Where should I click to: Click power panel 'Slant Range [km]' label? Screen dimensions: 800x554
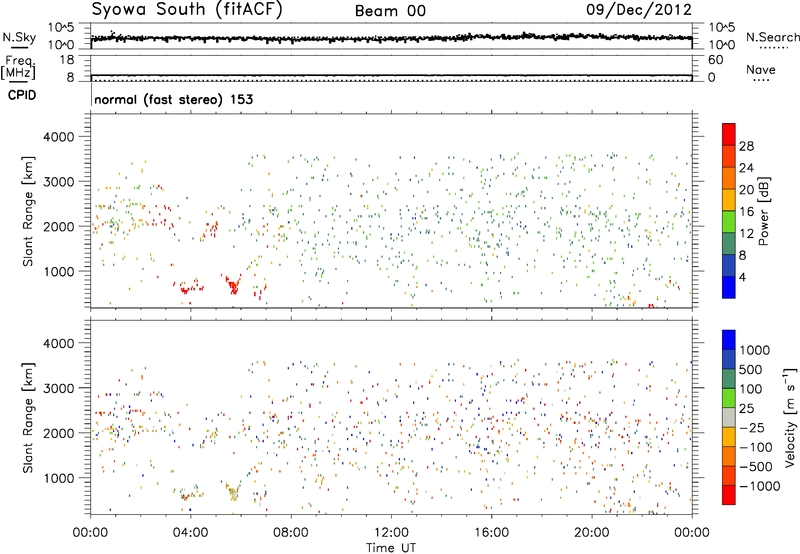[28, 211]
